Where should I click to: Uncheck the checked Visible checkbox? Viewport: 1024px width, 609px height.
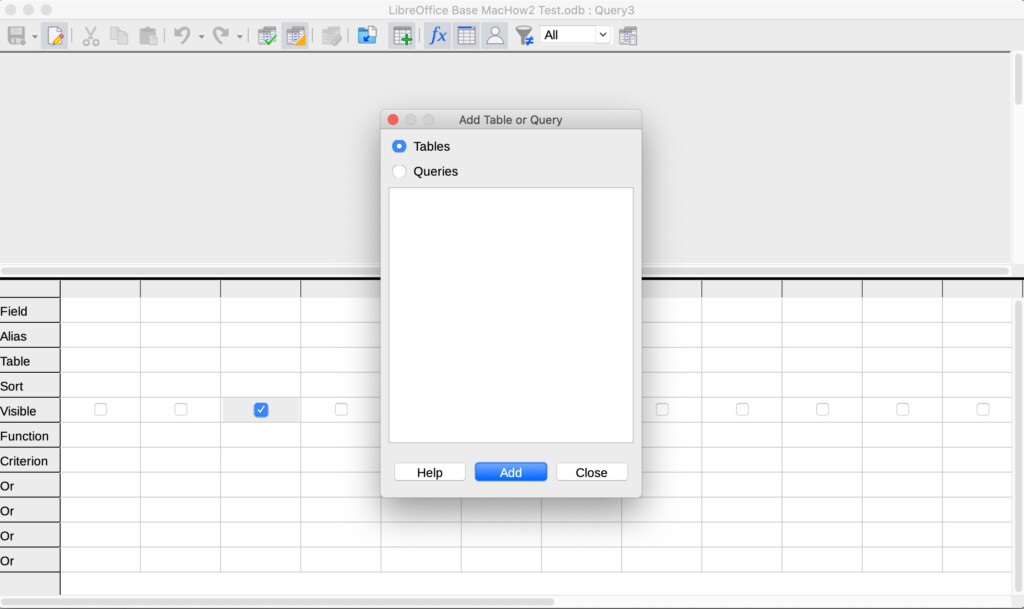click(261, 409)
